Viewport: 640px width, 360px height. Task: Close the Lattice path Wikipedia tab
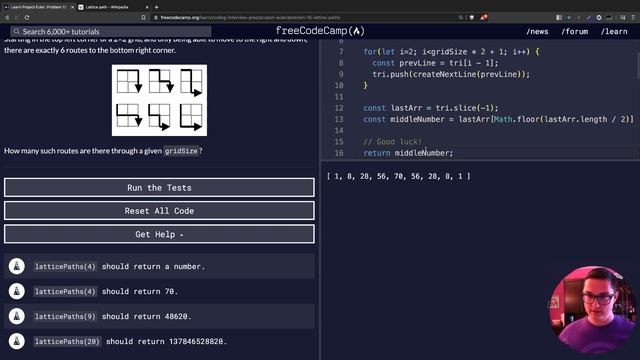[x=147, y=7]
